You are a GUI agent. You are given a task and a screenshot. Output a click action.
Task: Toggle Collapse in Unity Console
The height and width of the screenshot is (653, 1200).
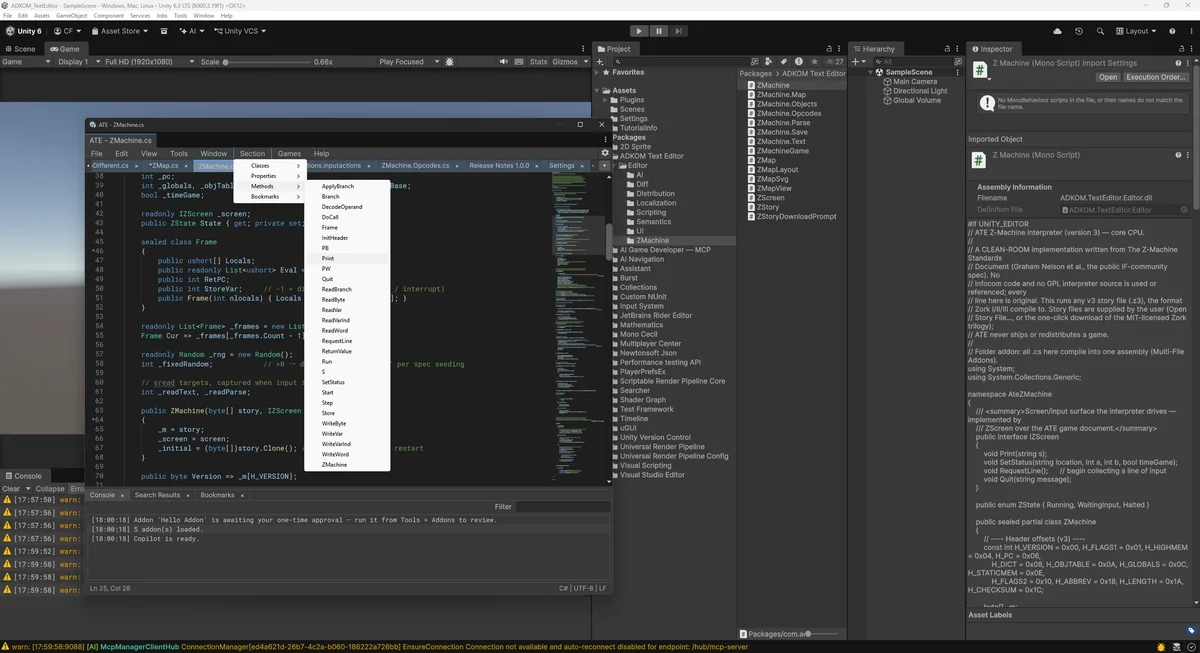[x=50, y=489]
